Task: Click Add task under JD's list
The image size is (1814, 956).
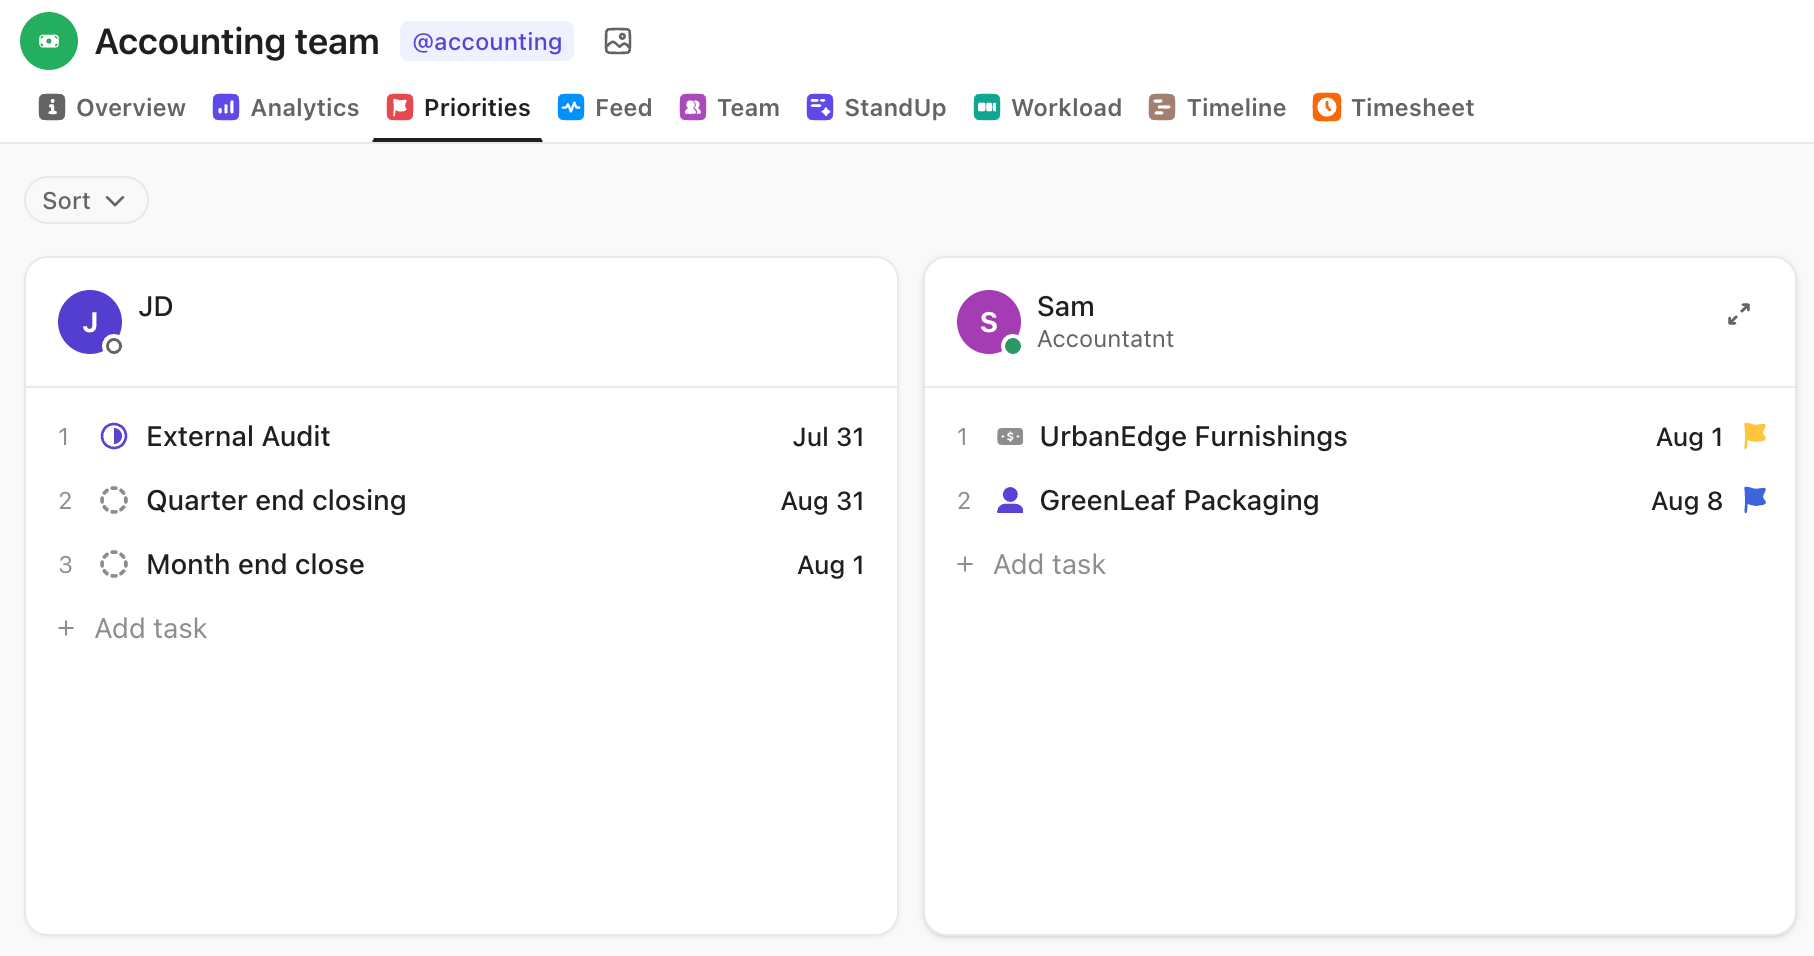Action: click(131, 628)
